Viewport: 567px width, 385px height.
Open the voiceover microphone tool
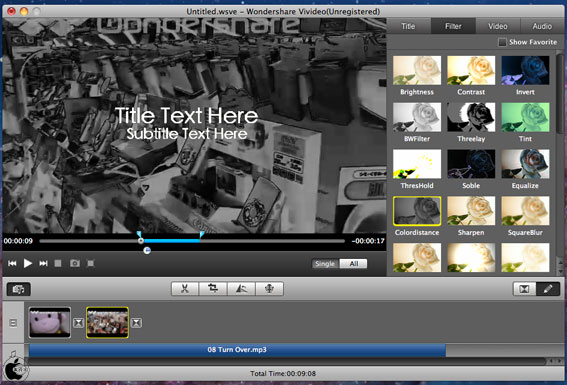[269, 289]
